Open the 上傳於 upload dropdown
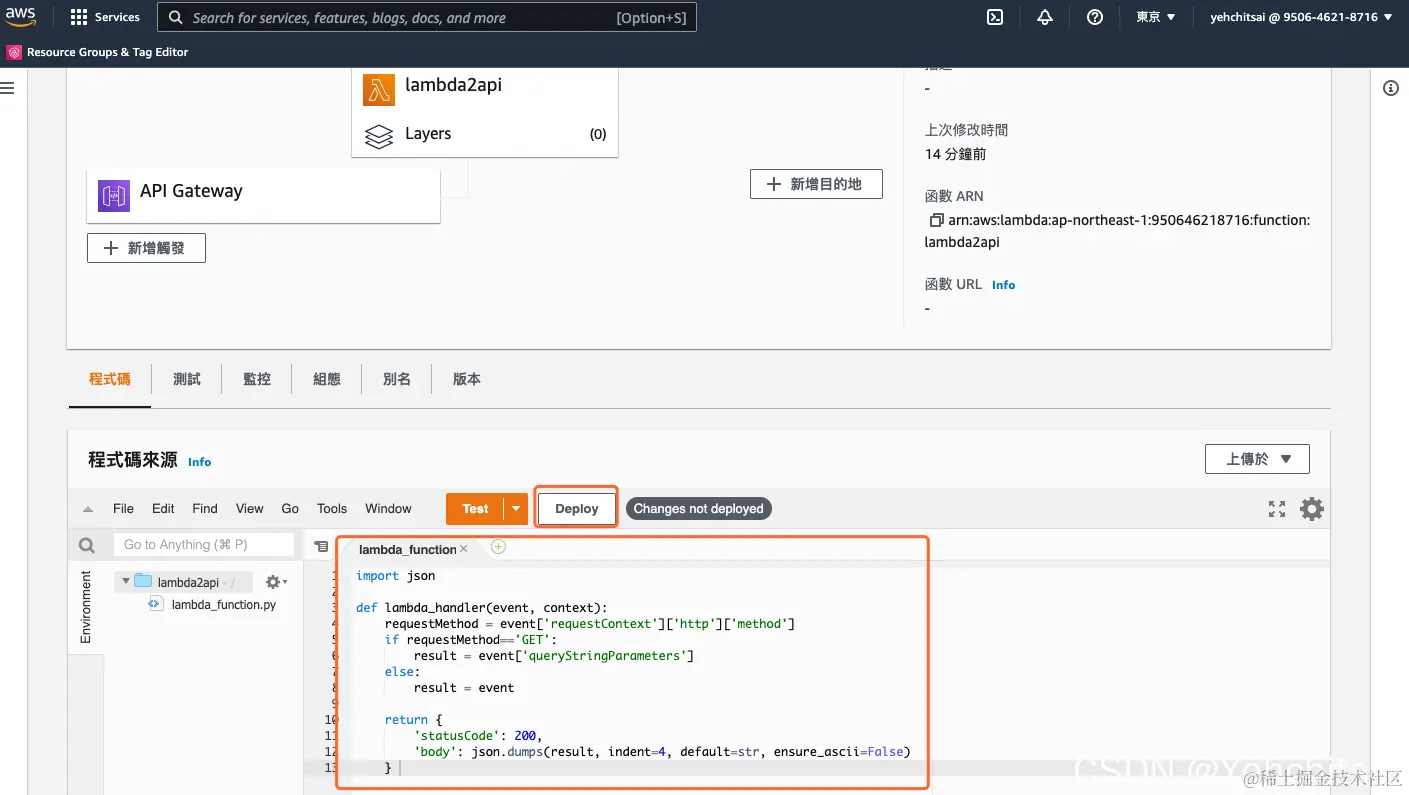Image resolution: width=1409 pixels, height=795 pixels. (1257, 459)
